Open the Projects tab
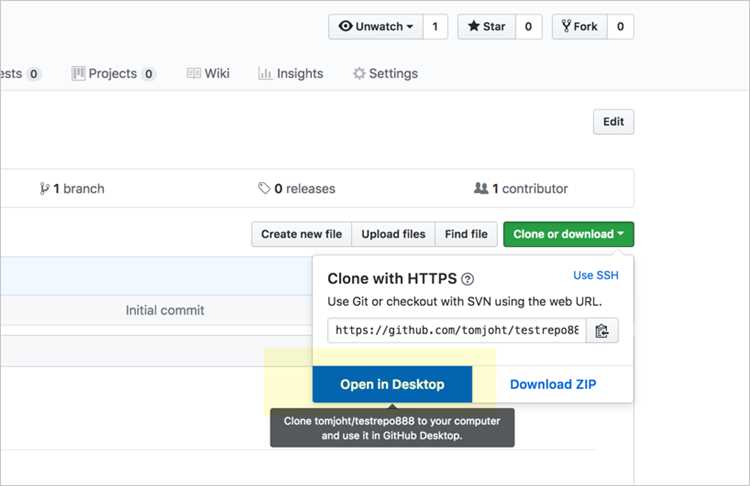The image size is (750, 486). pos(113,73)
